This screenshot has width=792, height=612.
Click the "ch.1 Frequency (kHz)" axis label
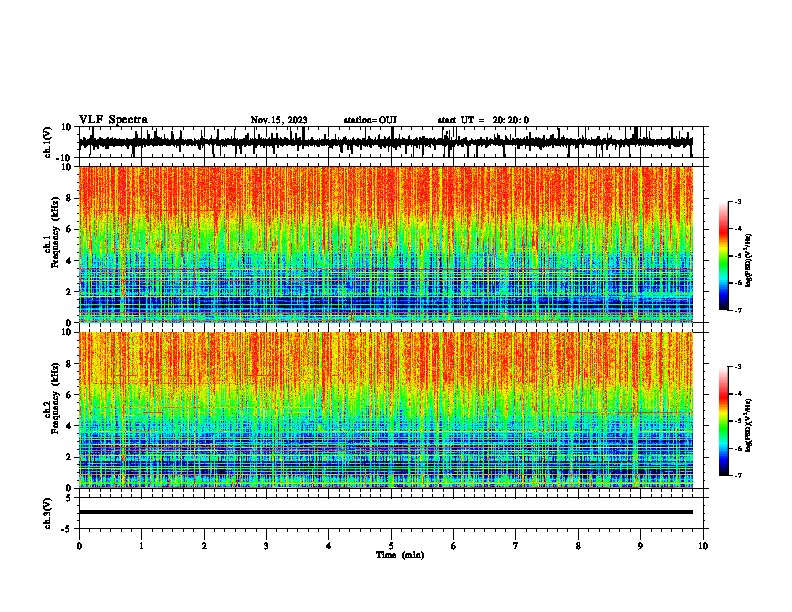point(52,232)
